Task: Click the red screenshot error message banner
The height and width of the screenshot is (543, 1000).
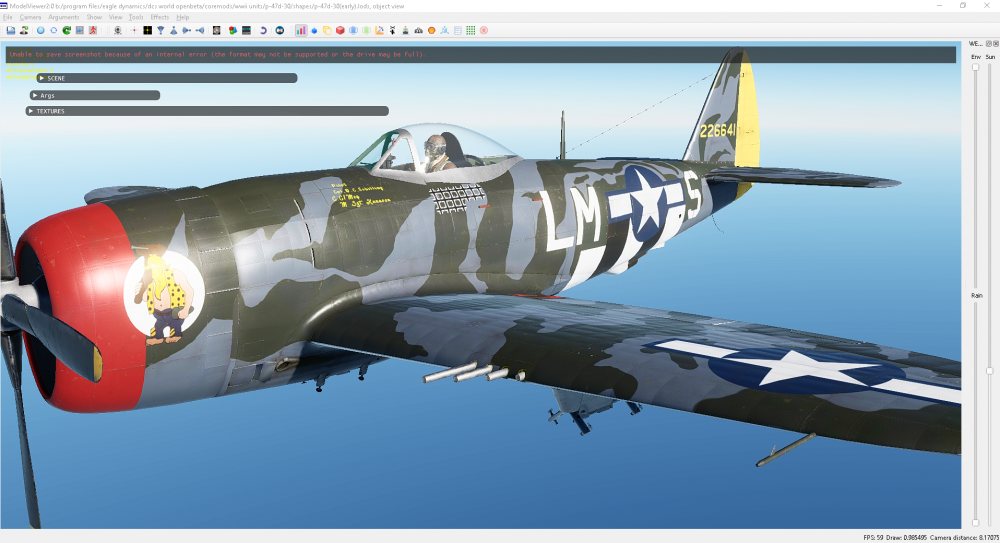Action: [x=215, y=54]
